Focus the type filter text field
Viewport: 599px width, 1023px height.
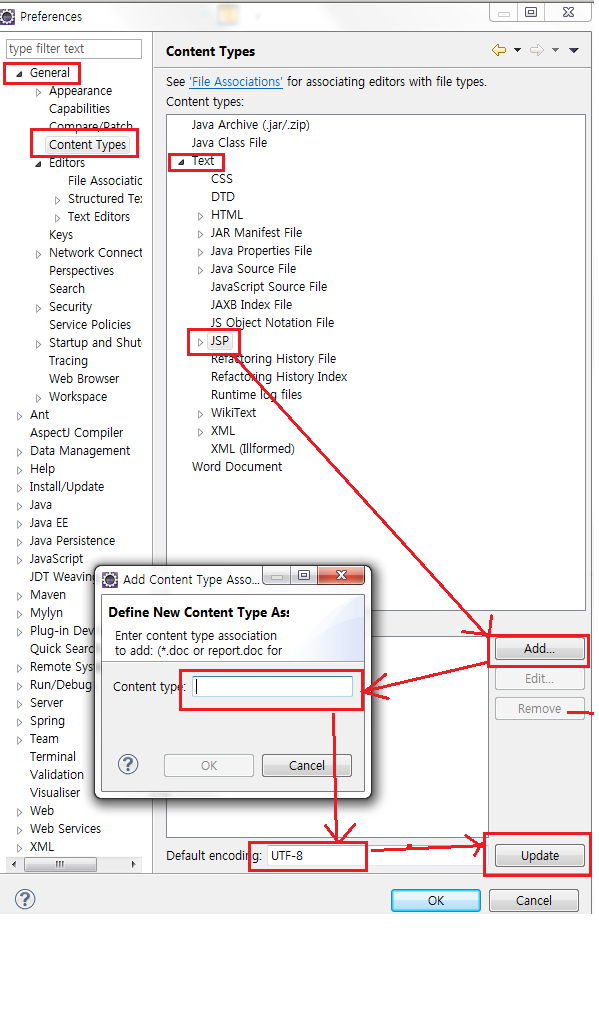[x=74, y=49]
